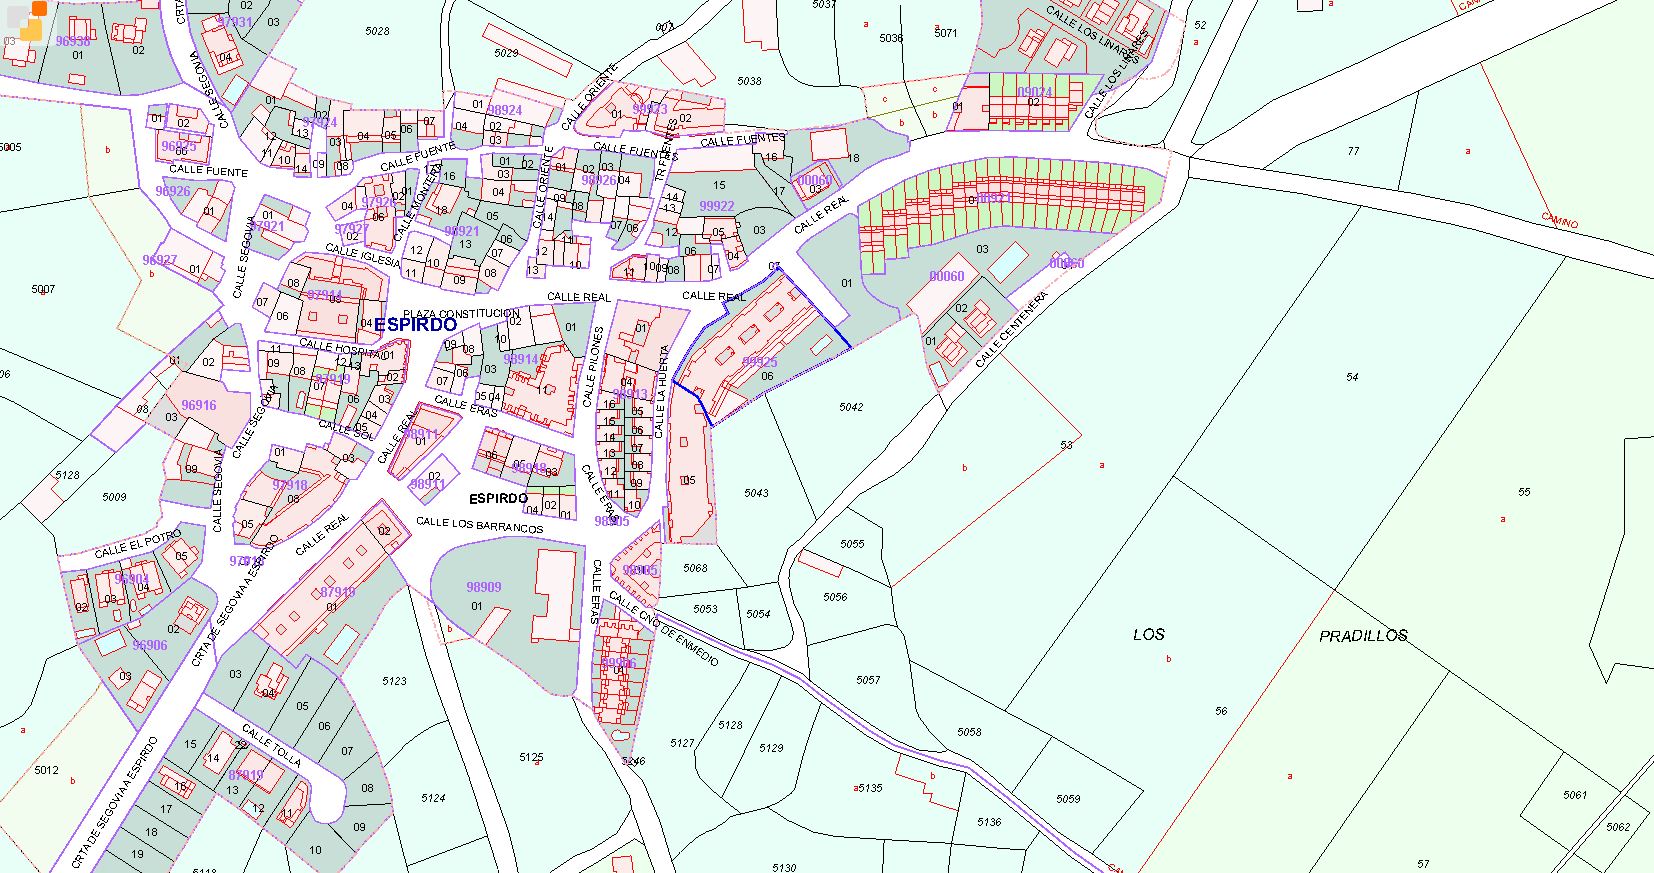The height and width of the screenshot is (873, 1654).
Task: Select the CALLE PILONES street label
Action: coord(594,366)
